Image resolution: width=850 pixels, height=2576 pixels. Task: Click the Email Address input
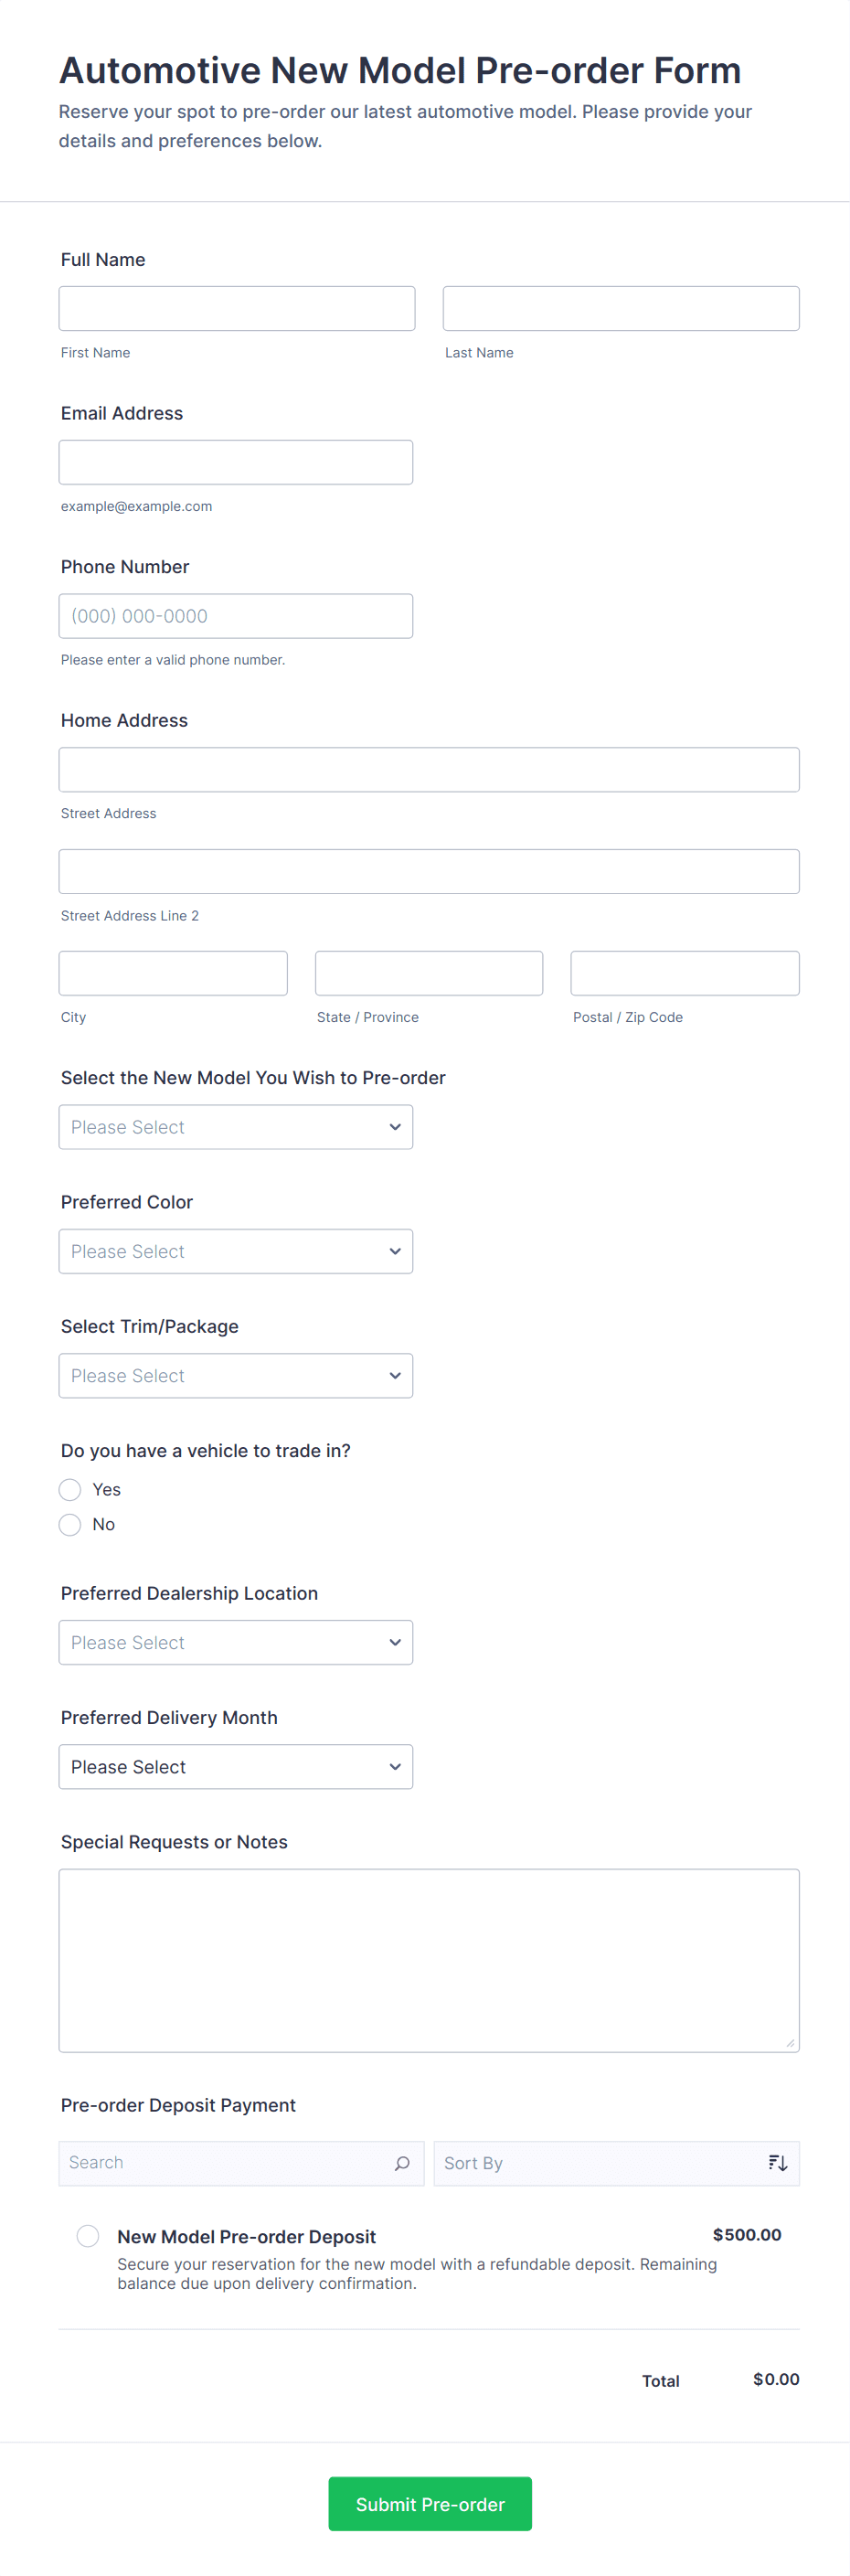(236, 463)
